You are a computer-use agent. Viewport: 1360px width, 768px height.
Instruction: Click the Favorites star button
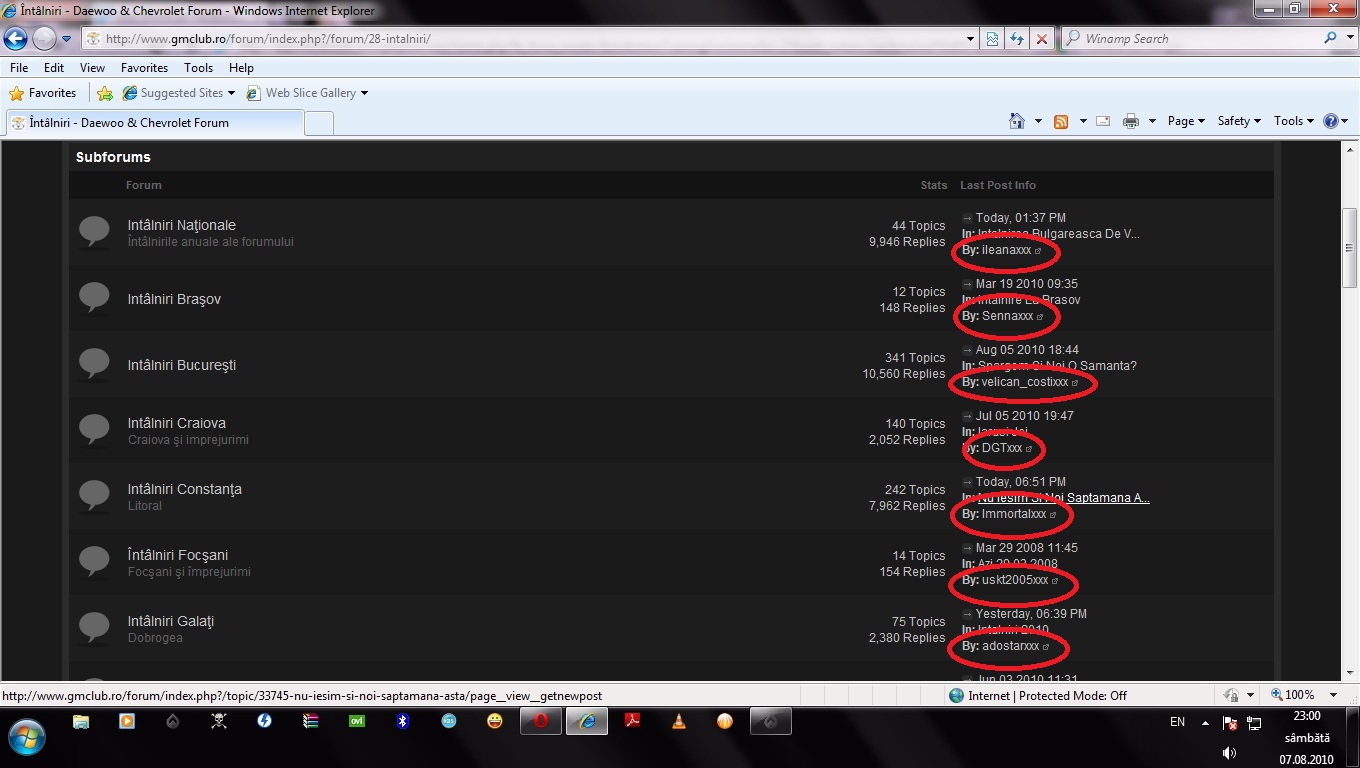point(42,93)
